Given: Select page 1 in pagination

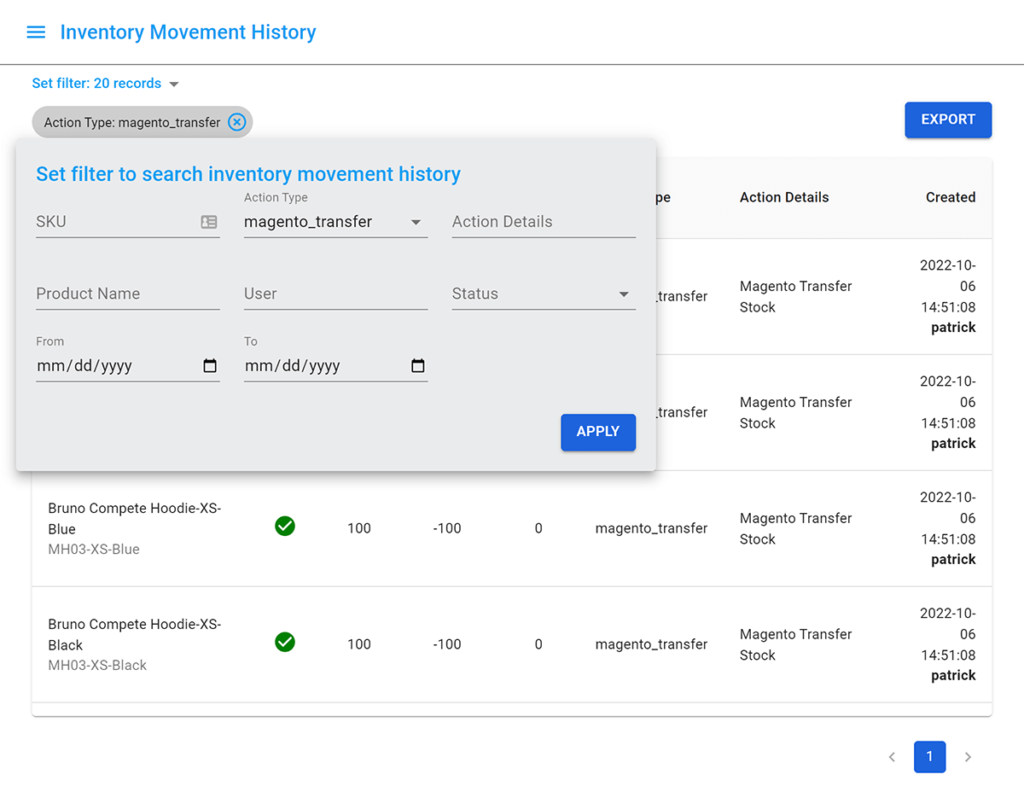Looking at the screenshot, I should pyautogui.click(x=929, y=757).
